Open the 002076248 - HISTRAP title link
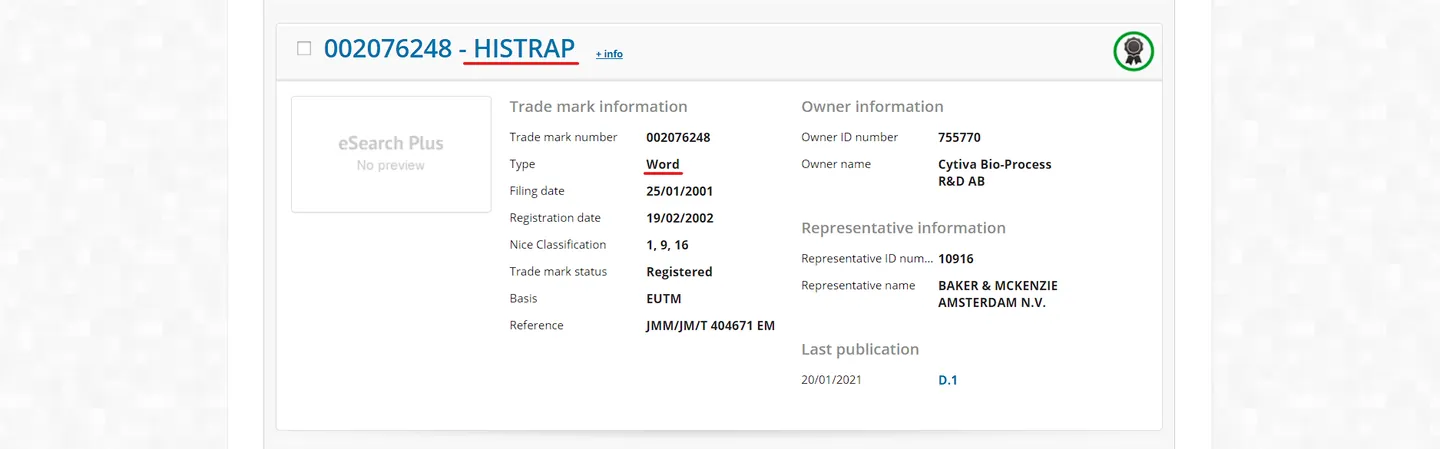The height and width of the screenshot is (449, 1440). pyautogui.click(x=450, y=48)
